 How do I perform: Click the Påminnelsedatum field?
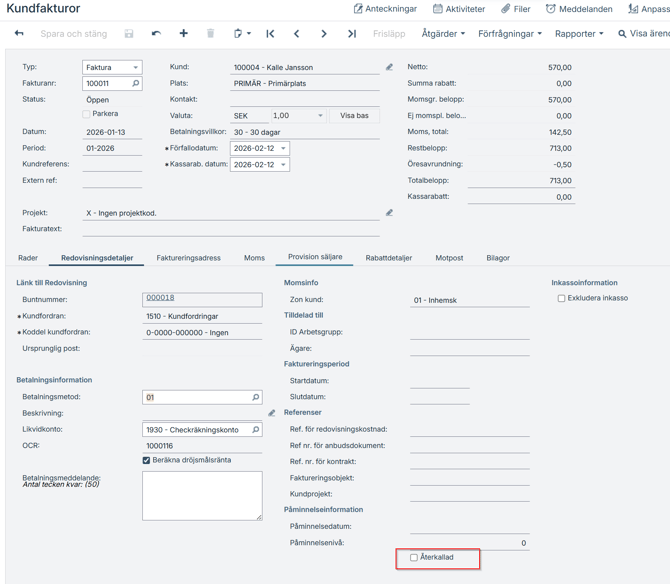[x=470, y=527]
